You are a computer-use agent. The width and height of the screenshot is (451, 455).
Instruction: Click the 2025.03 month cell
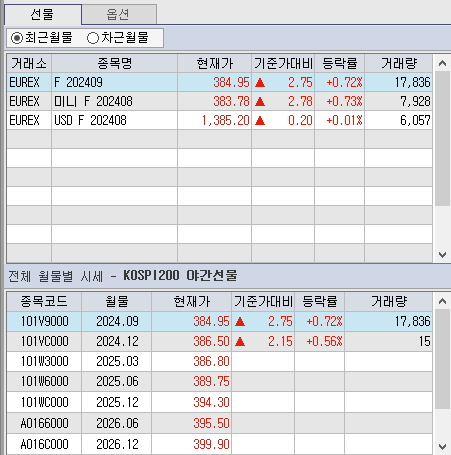tap(117, 361)
